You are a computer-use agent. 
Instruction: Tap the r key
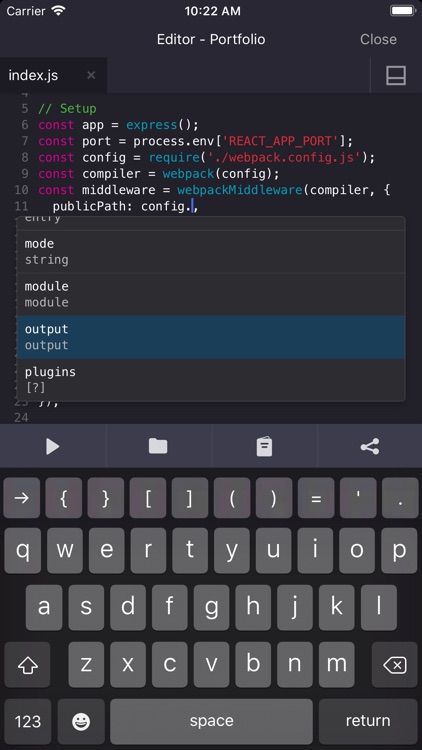click(x=148, y=550)
